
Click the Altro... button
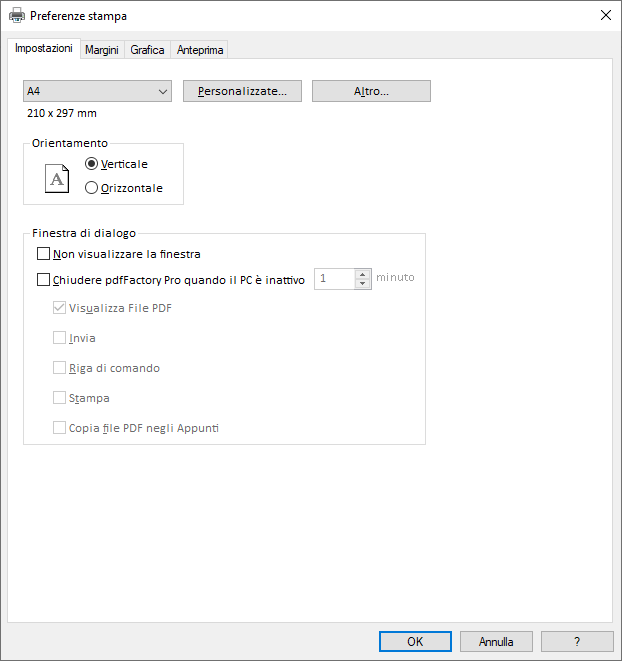[372, 91]
